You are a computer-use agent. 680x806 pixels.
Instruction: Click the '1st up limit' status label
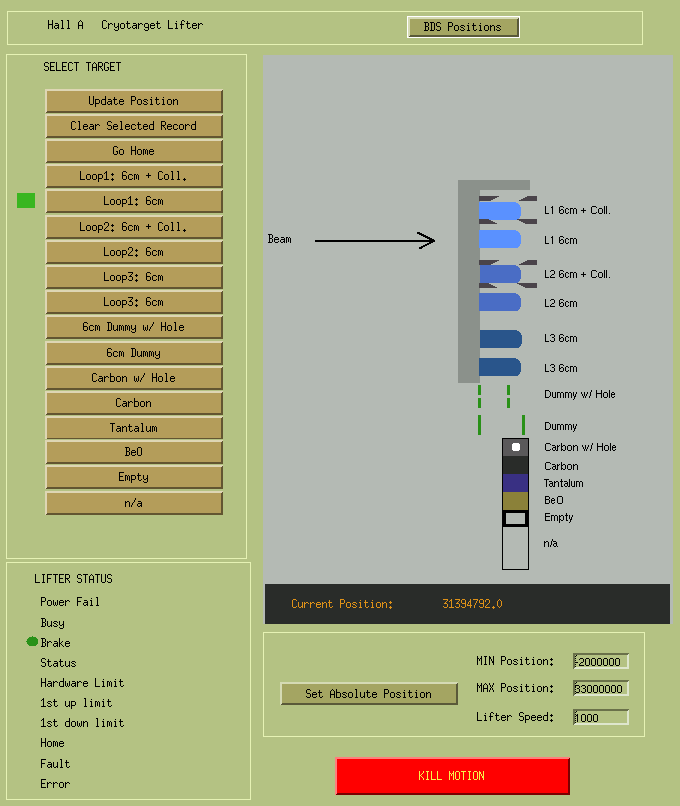point(76,703)
